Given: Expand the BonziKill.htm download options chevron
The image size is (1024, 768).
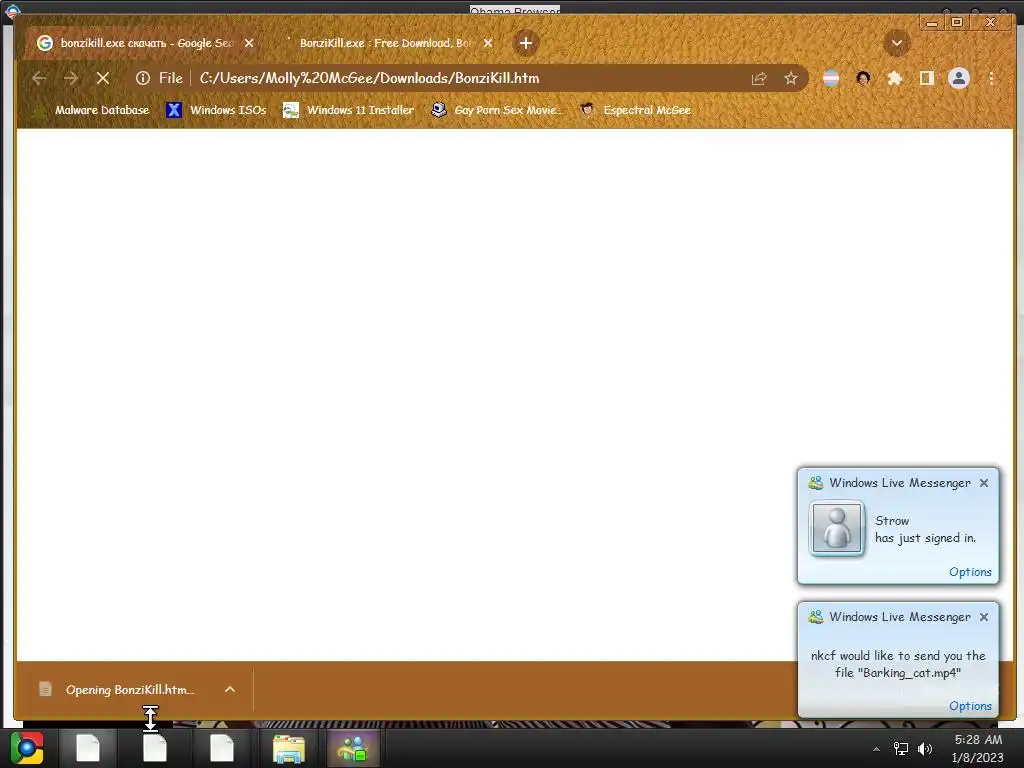Looking at the screenshot, I should [230, 690].
